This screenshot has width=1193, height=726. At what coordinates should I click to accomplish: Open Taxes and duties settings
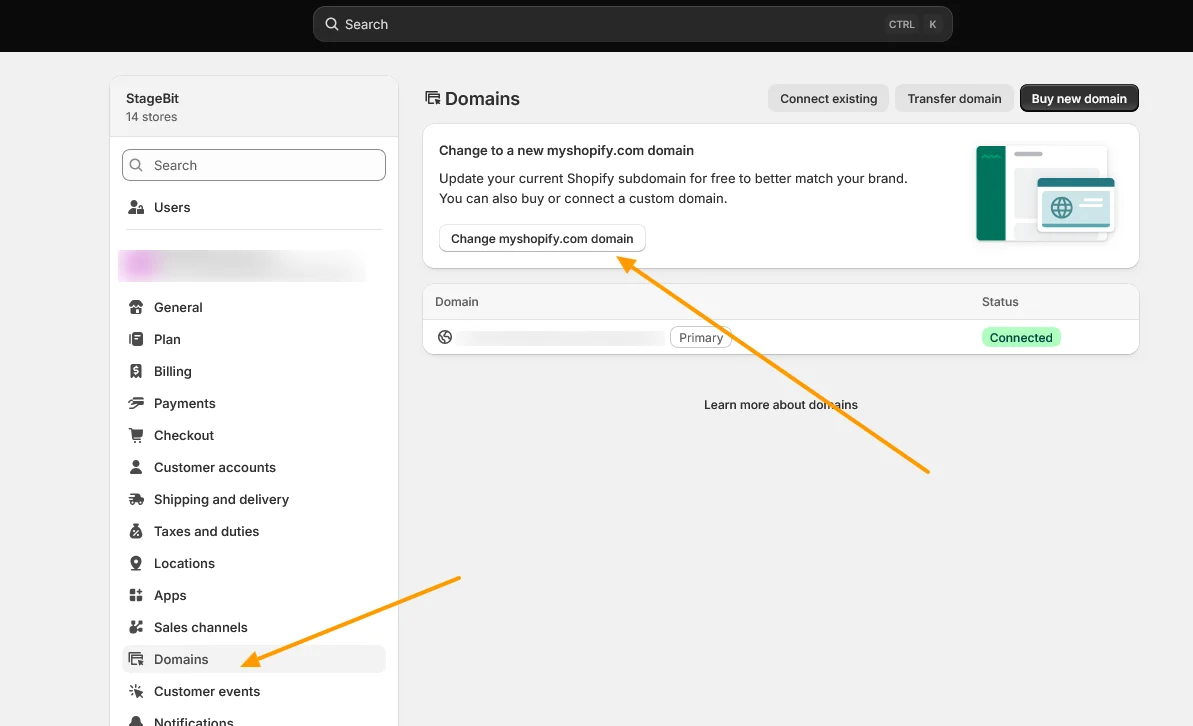click(x=253, y=531)
